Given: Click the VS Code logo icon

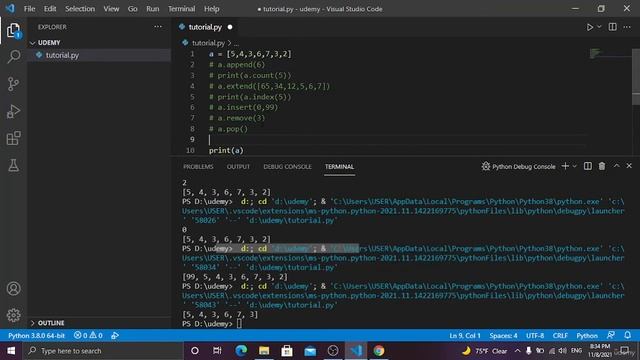Looking at the screenshot, I should click(x=10, y=8).
